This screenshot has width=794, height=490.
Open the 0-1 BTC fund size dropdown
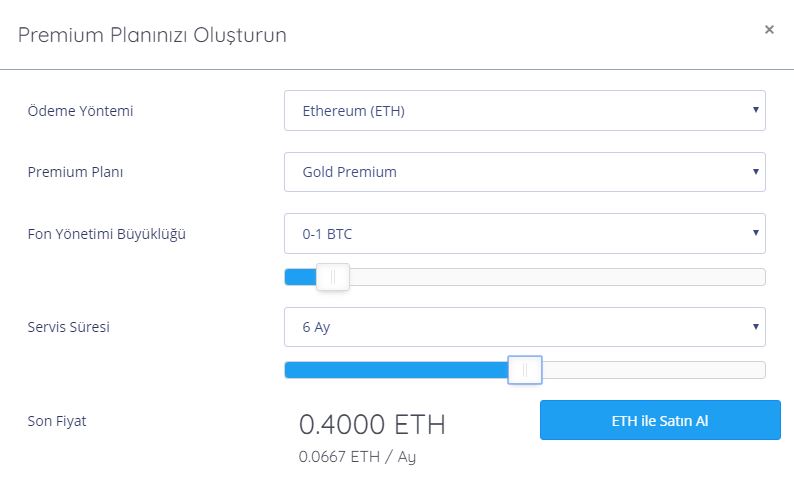point(524,234)
